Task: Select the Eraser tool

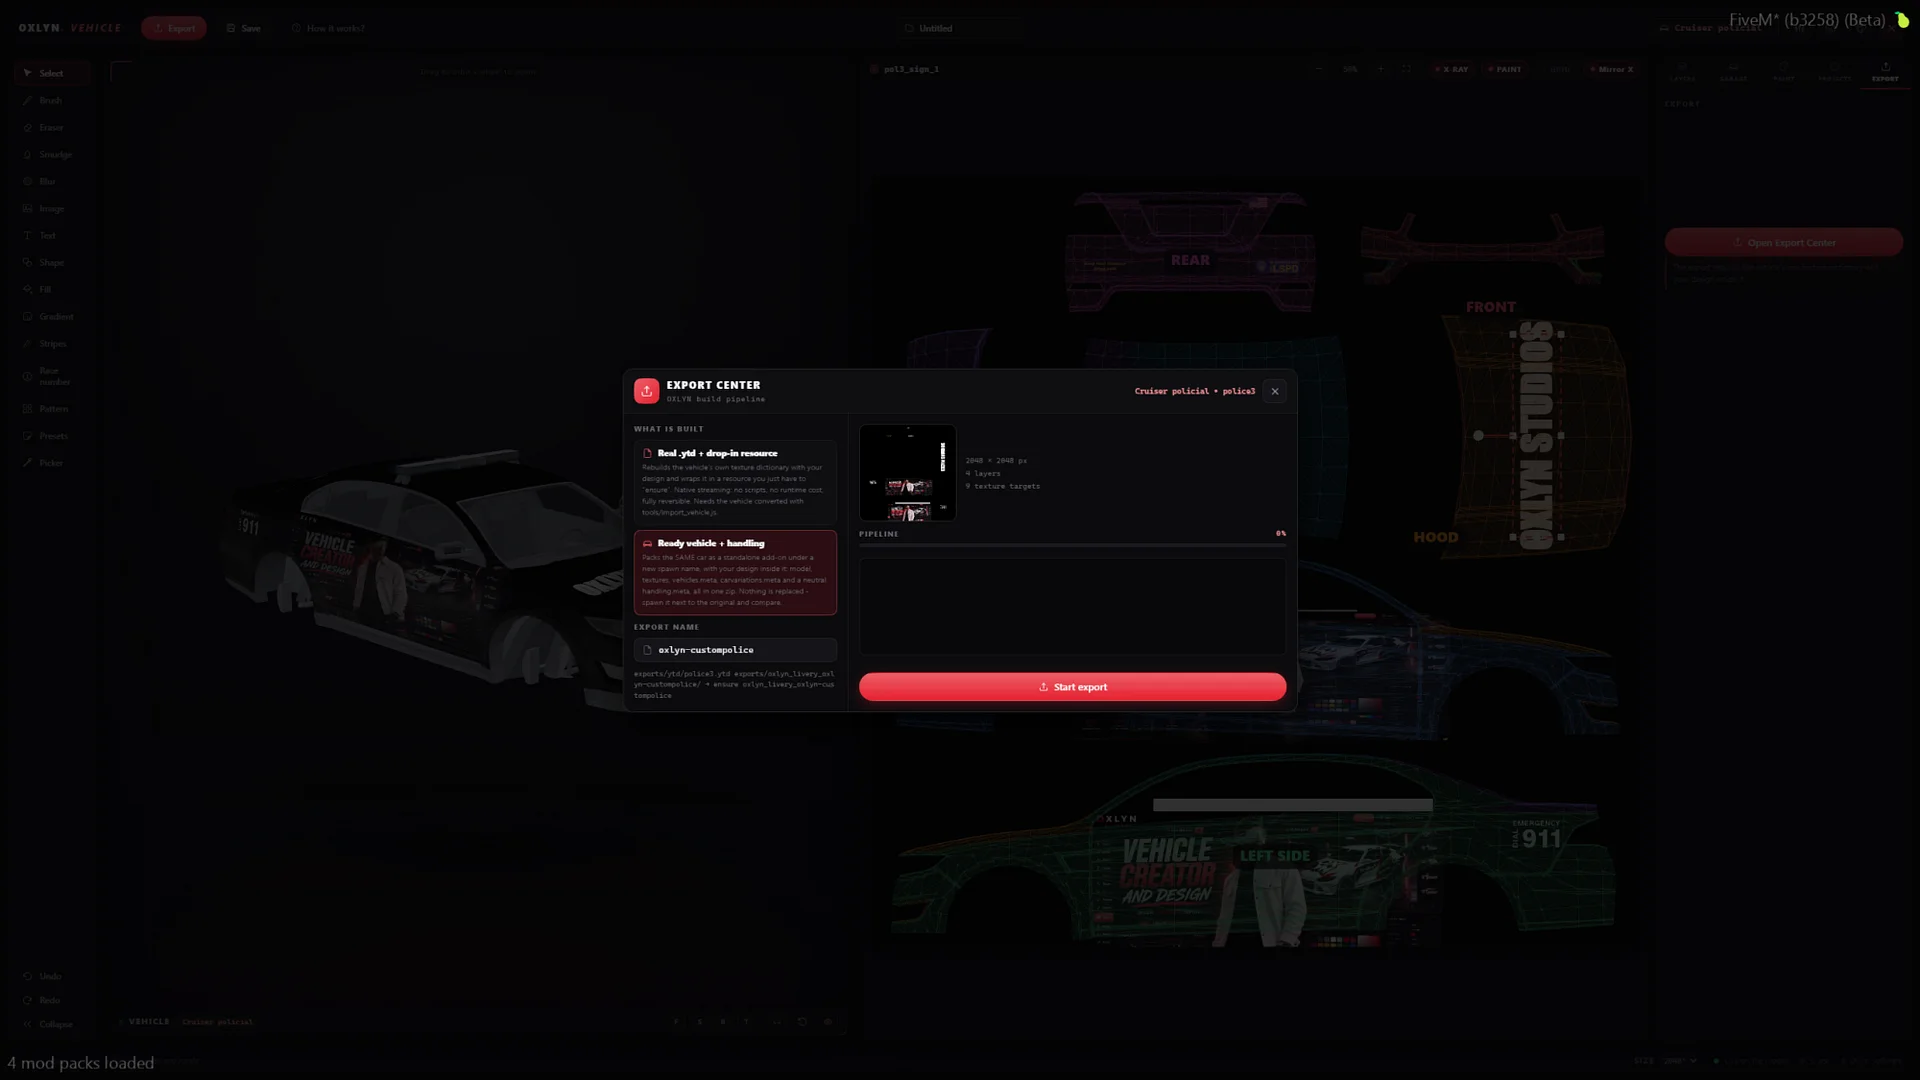Action: point(52,127)
